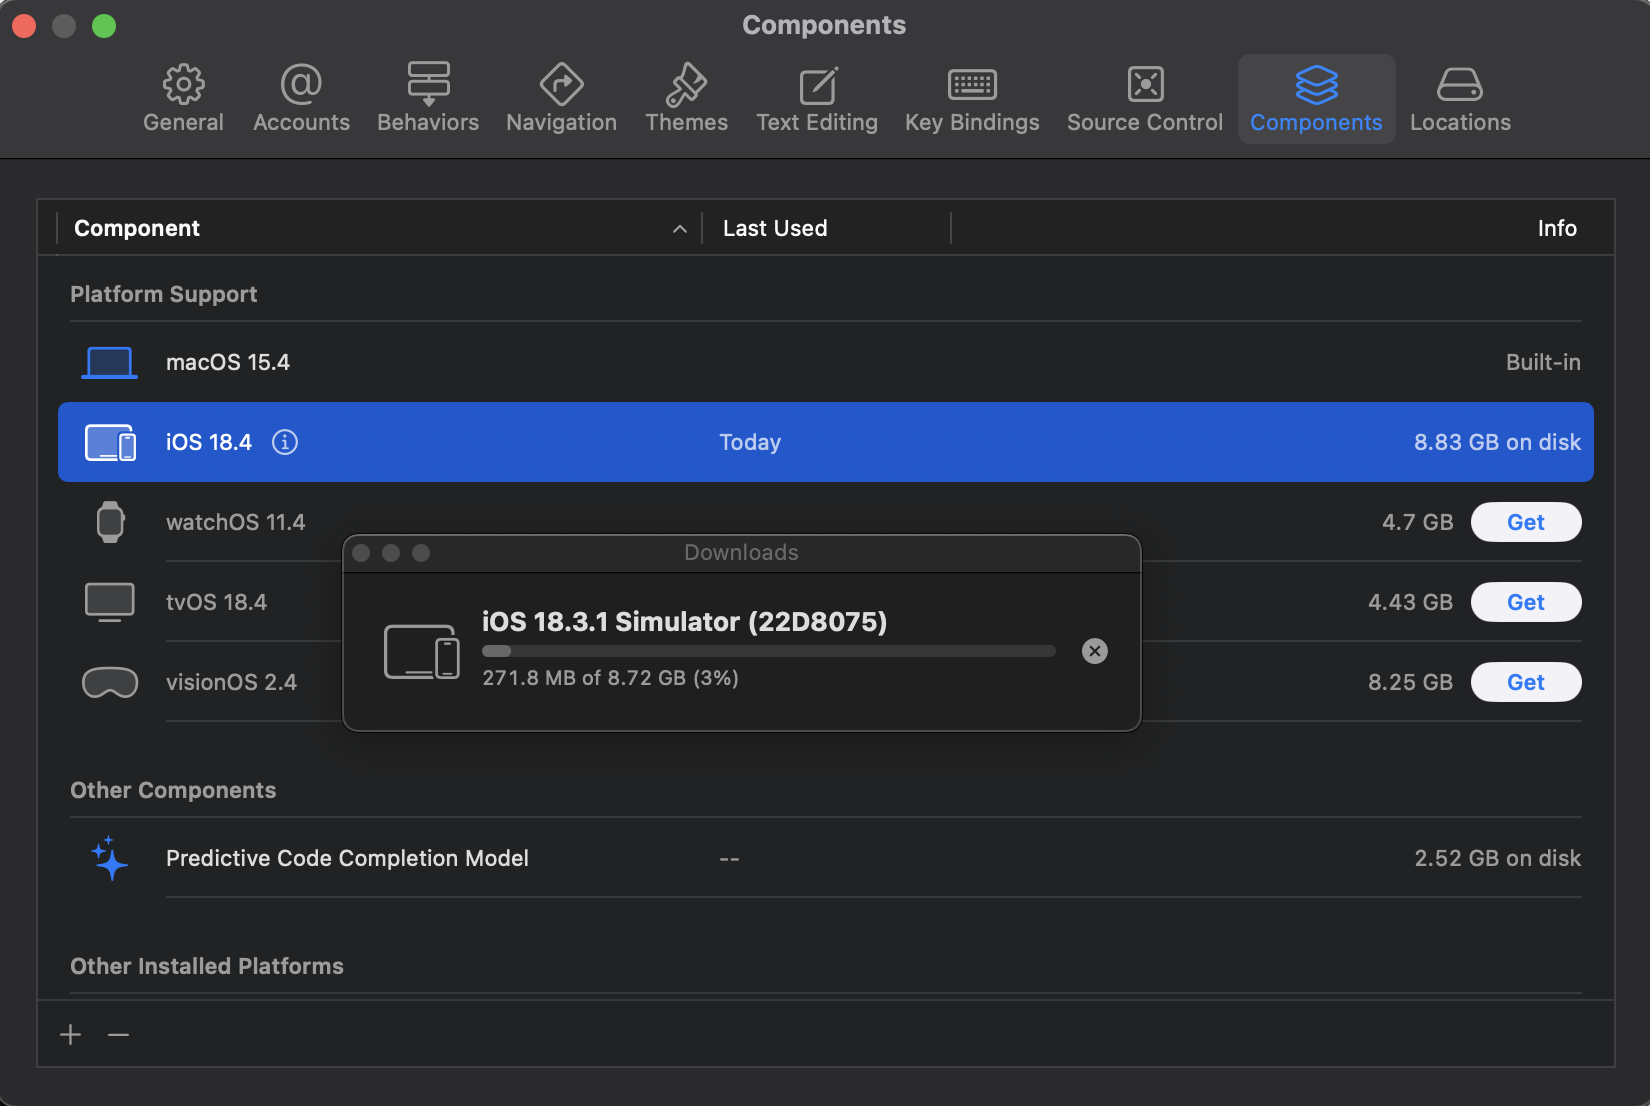1650x1106 pixels.
Task: Open the General settings gear icon
Action: tap(184, 85)
